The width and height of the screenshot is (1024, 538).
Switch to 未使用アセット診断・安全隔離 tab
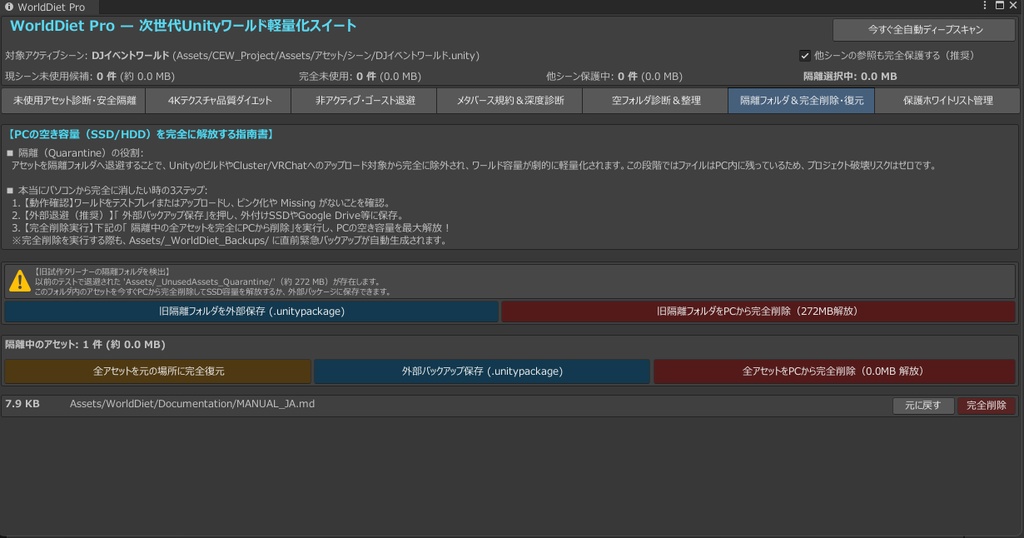coord(74,101)
